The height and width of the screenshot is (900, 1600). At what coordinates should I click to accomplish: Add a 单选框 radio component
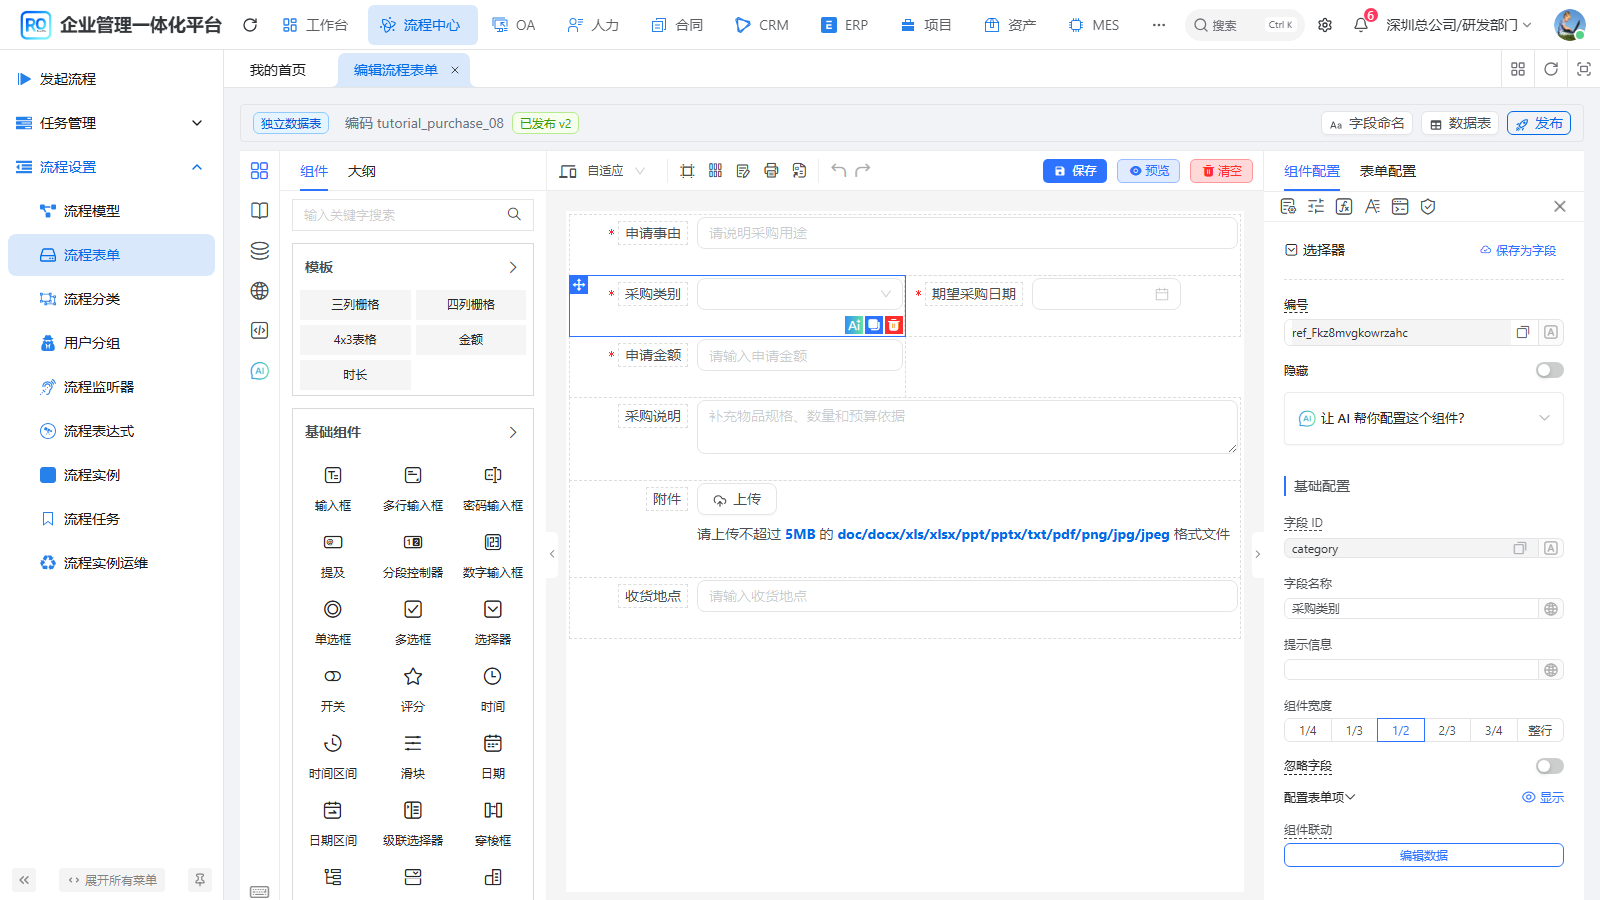tap(333, 621)
